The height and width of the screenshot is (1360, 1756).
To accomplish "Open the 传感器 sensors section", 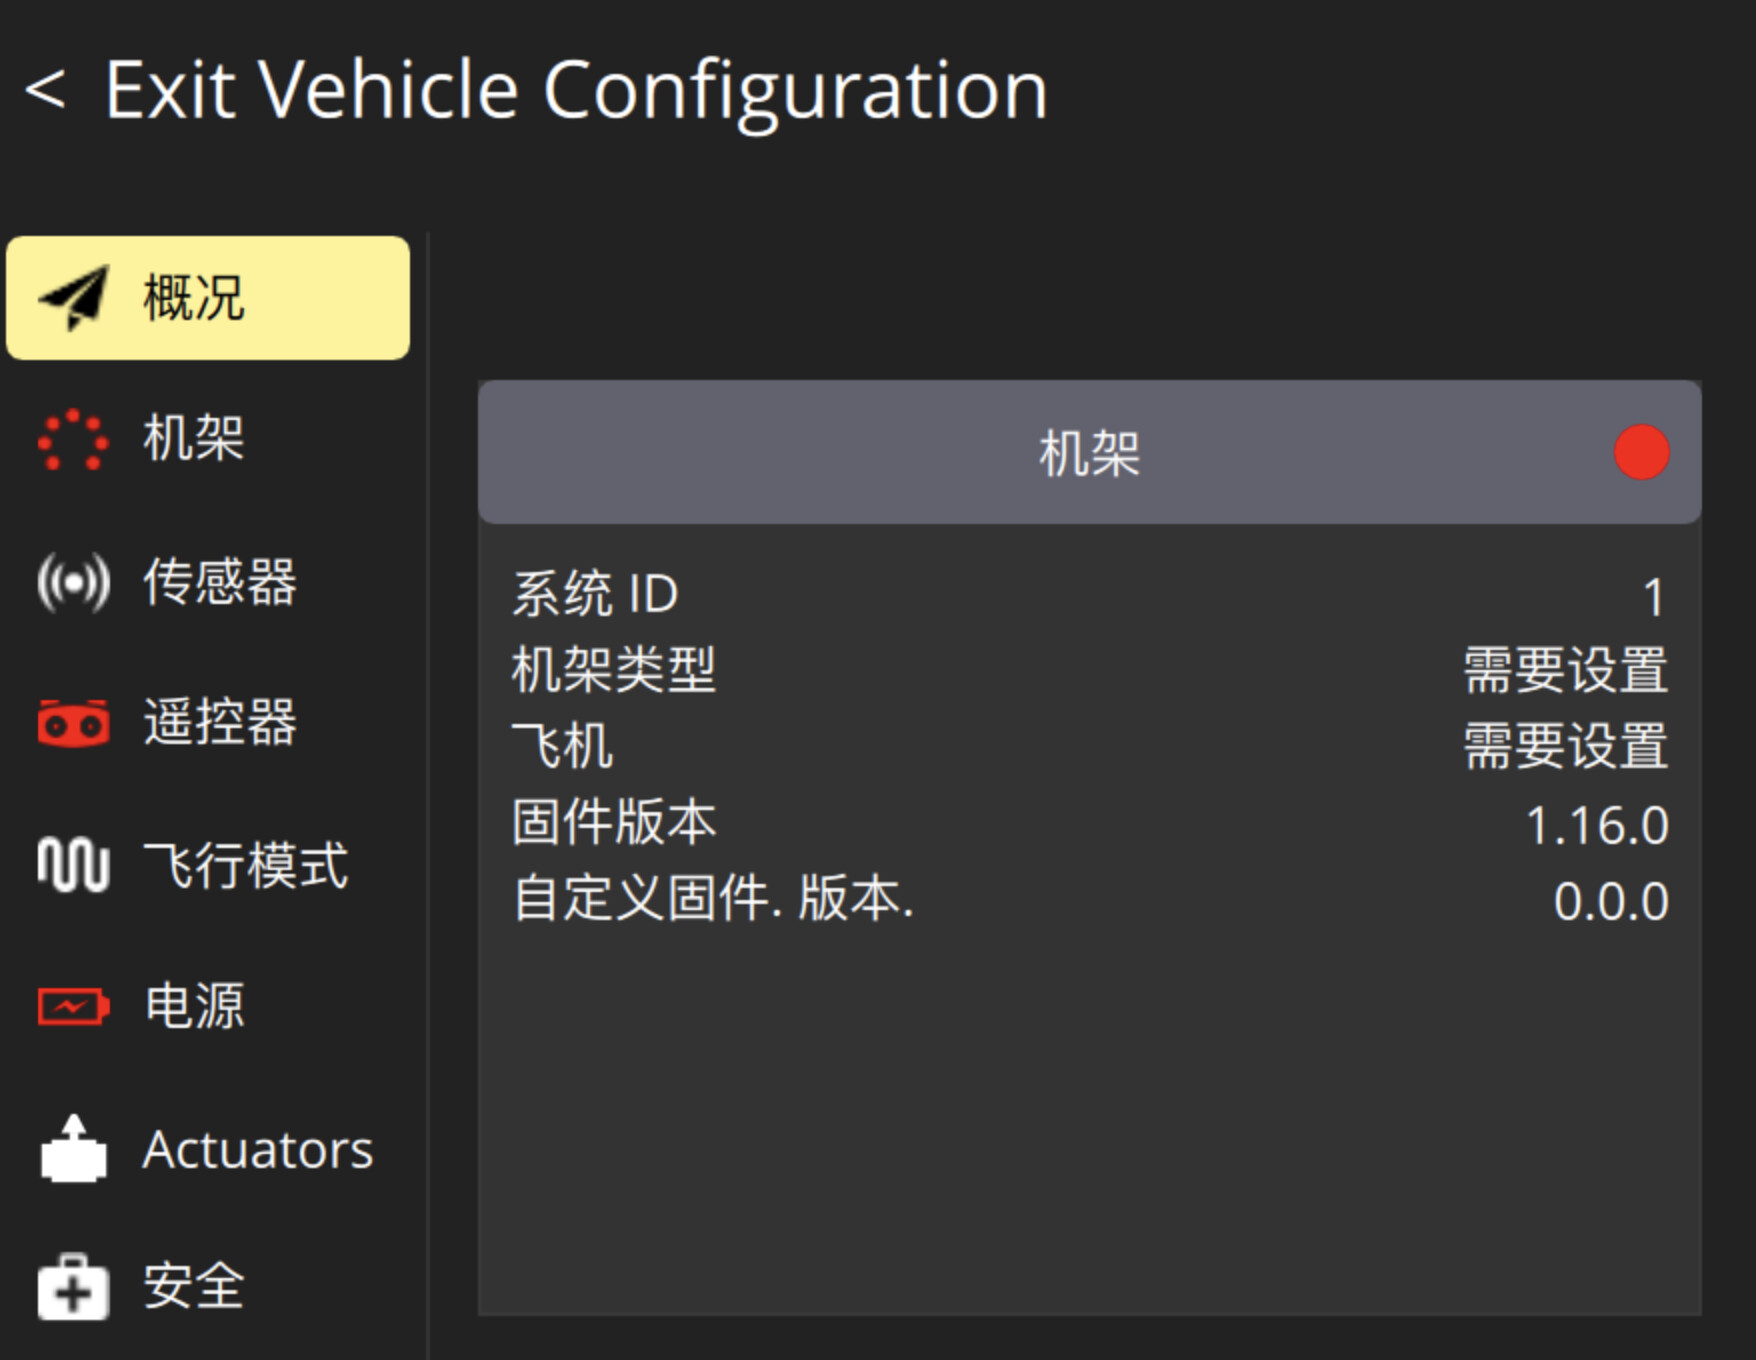I will (220, 581).
